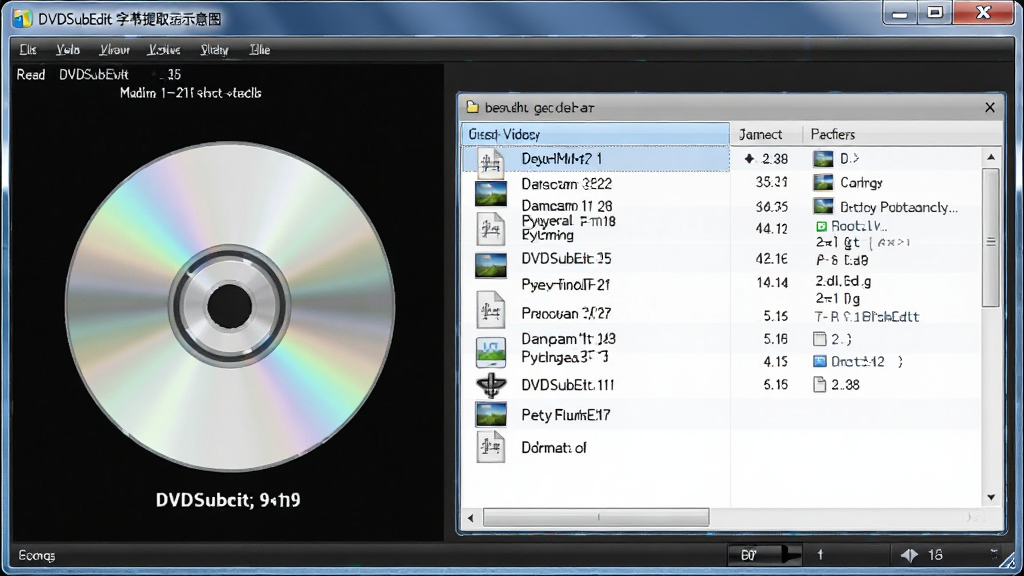Click the green icon beside 'Root.1v..'
Image resolution: width=1024 pixels, height=576 pixels.
tap(822, 226)
